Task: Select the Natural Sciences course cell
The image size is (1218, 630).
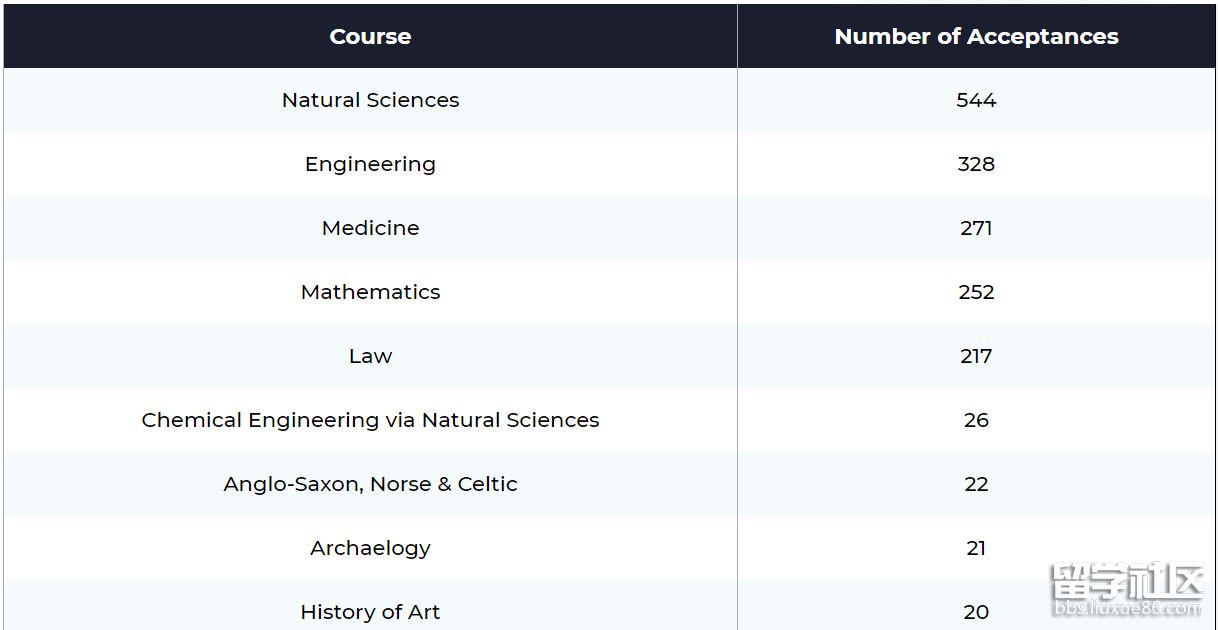Action: coord(370,100)
